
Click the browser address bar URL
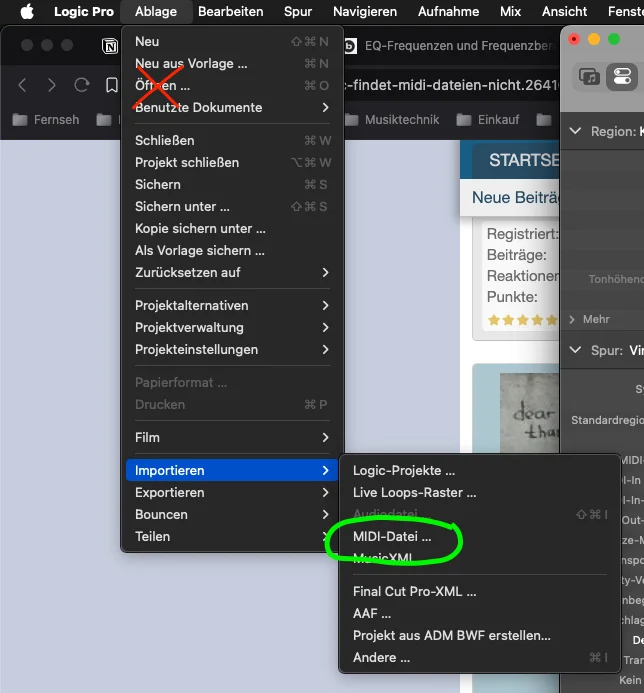coord(451,85)
